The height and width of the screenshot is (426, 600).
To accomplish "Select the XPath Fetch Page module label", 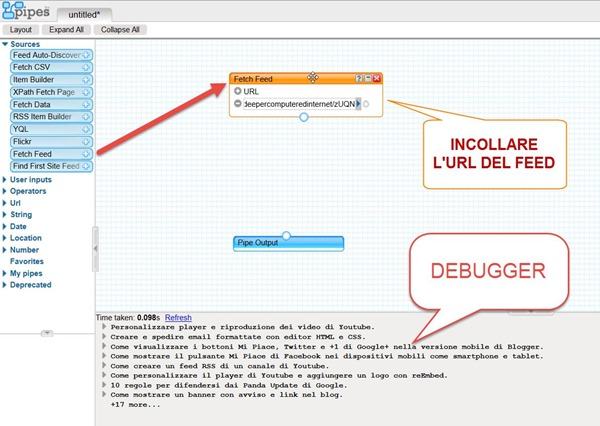I will coord(44,92).
